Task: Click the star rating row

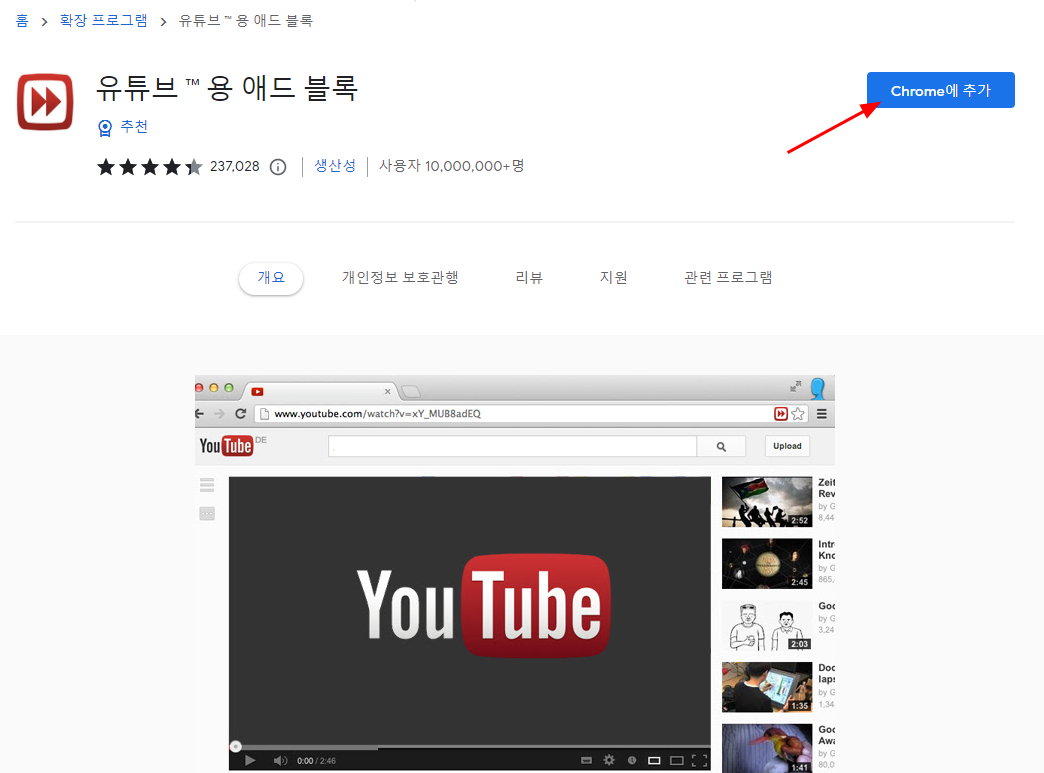Action: click(149, 166)
